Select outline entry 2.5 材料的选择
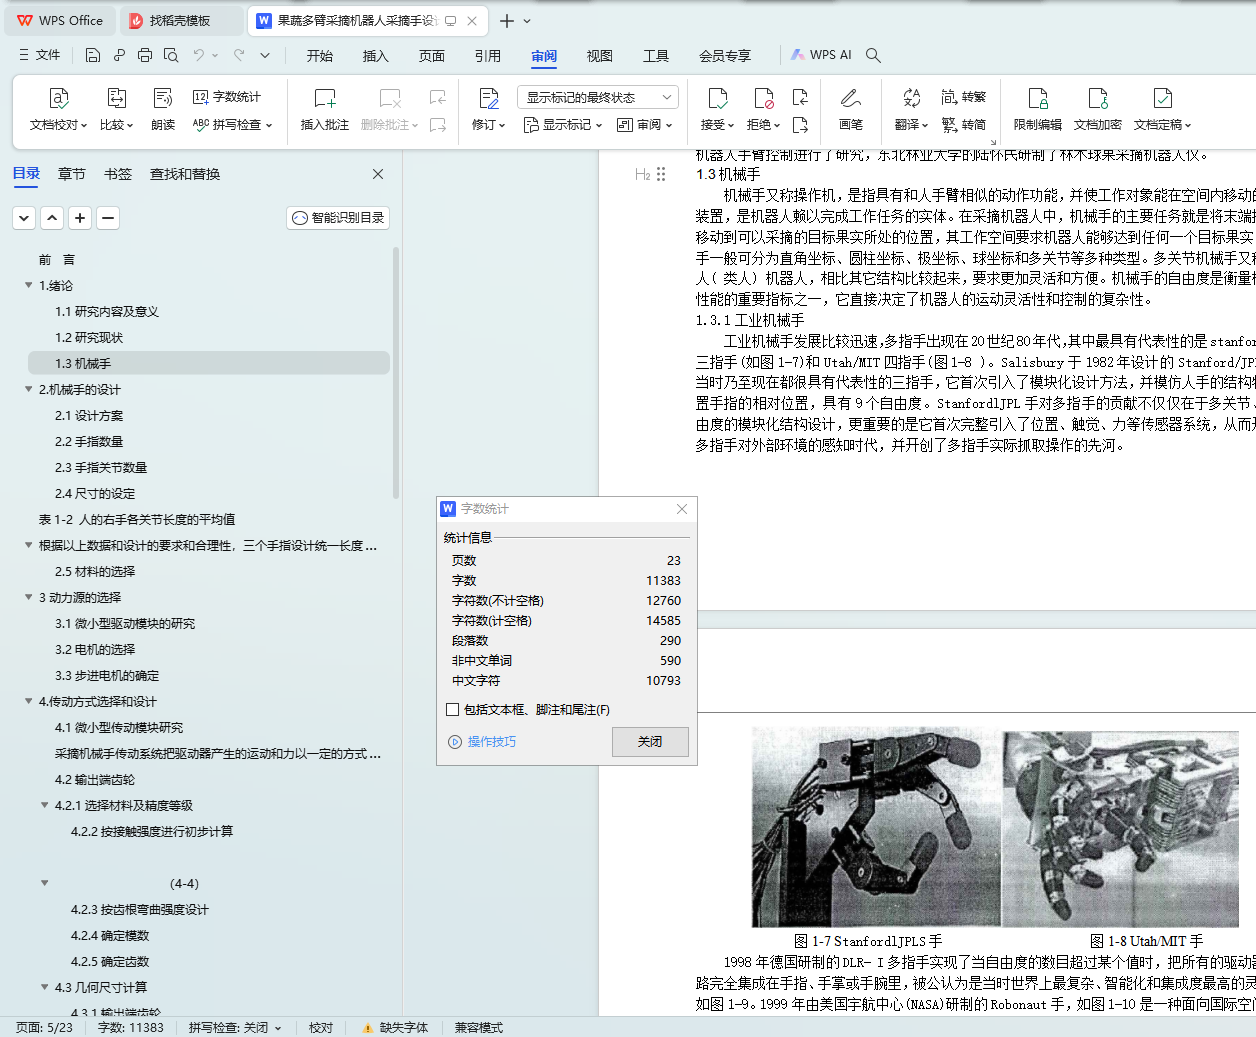Image resolution: width=1256 pixels, height=1037 pixels. coord(95,571)
